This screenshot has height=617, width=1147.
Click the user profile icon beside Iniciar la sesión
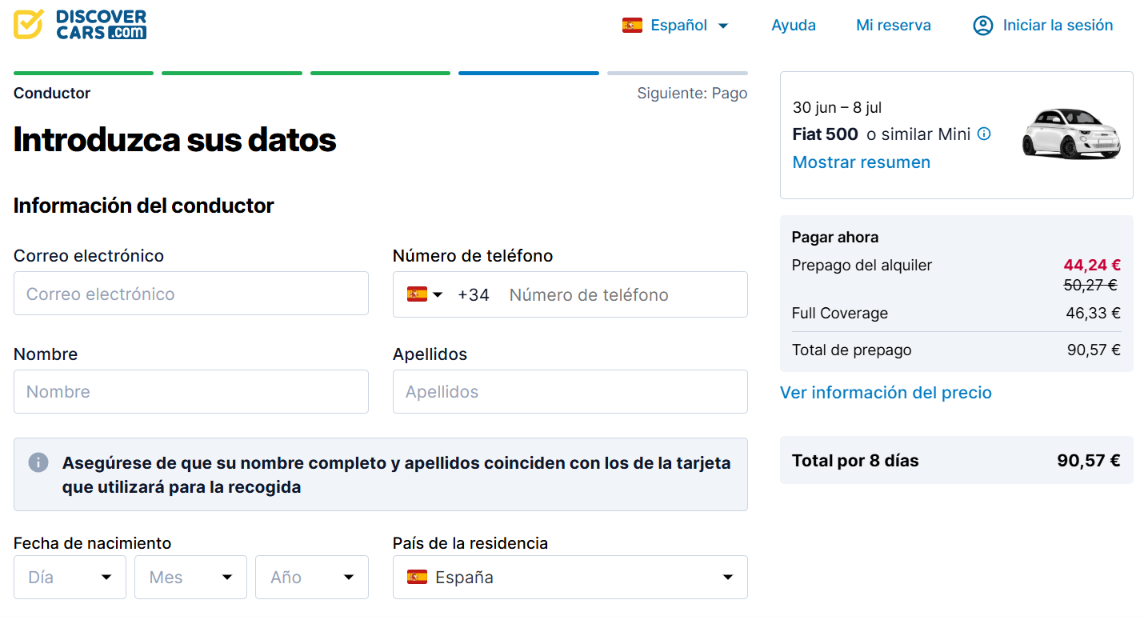point(982,26)
